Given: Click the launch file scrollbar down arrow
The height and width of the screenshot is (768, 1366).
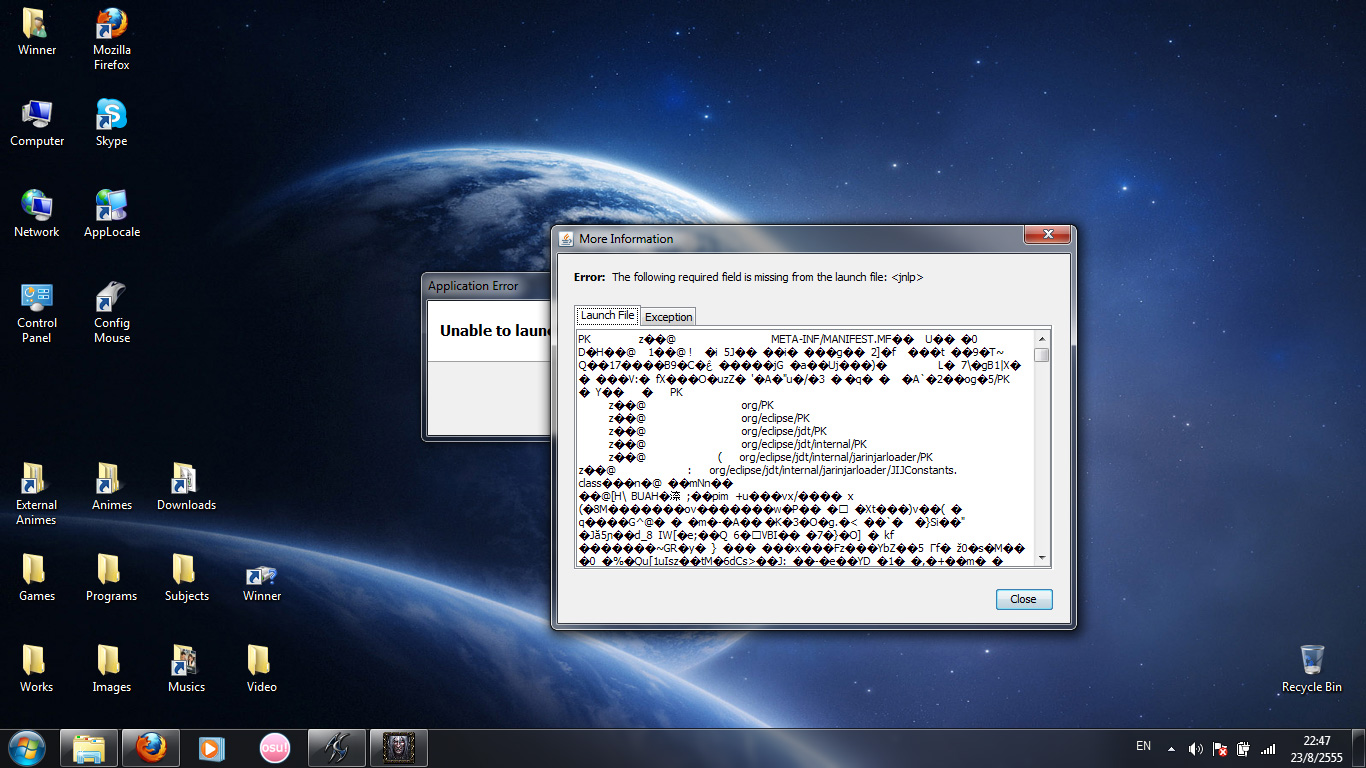Looking at the screenshot, I should click(x=1042, y=558).
